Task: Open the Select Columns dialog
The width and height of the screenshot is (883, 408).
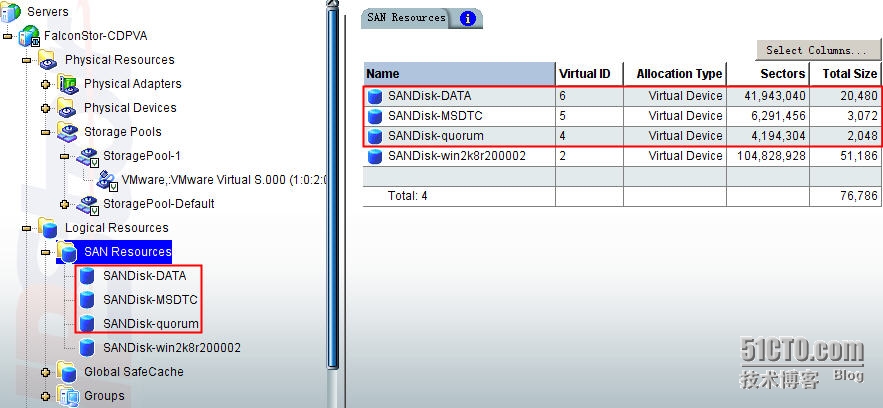Action: [817, 51]
